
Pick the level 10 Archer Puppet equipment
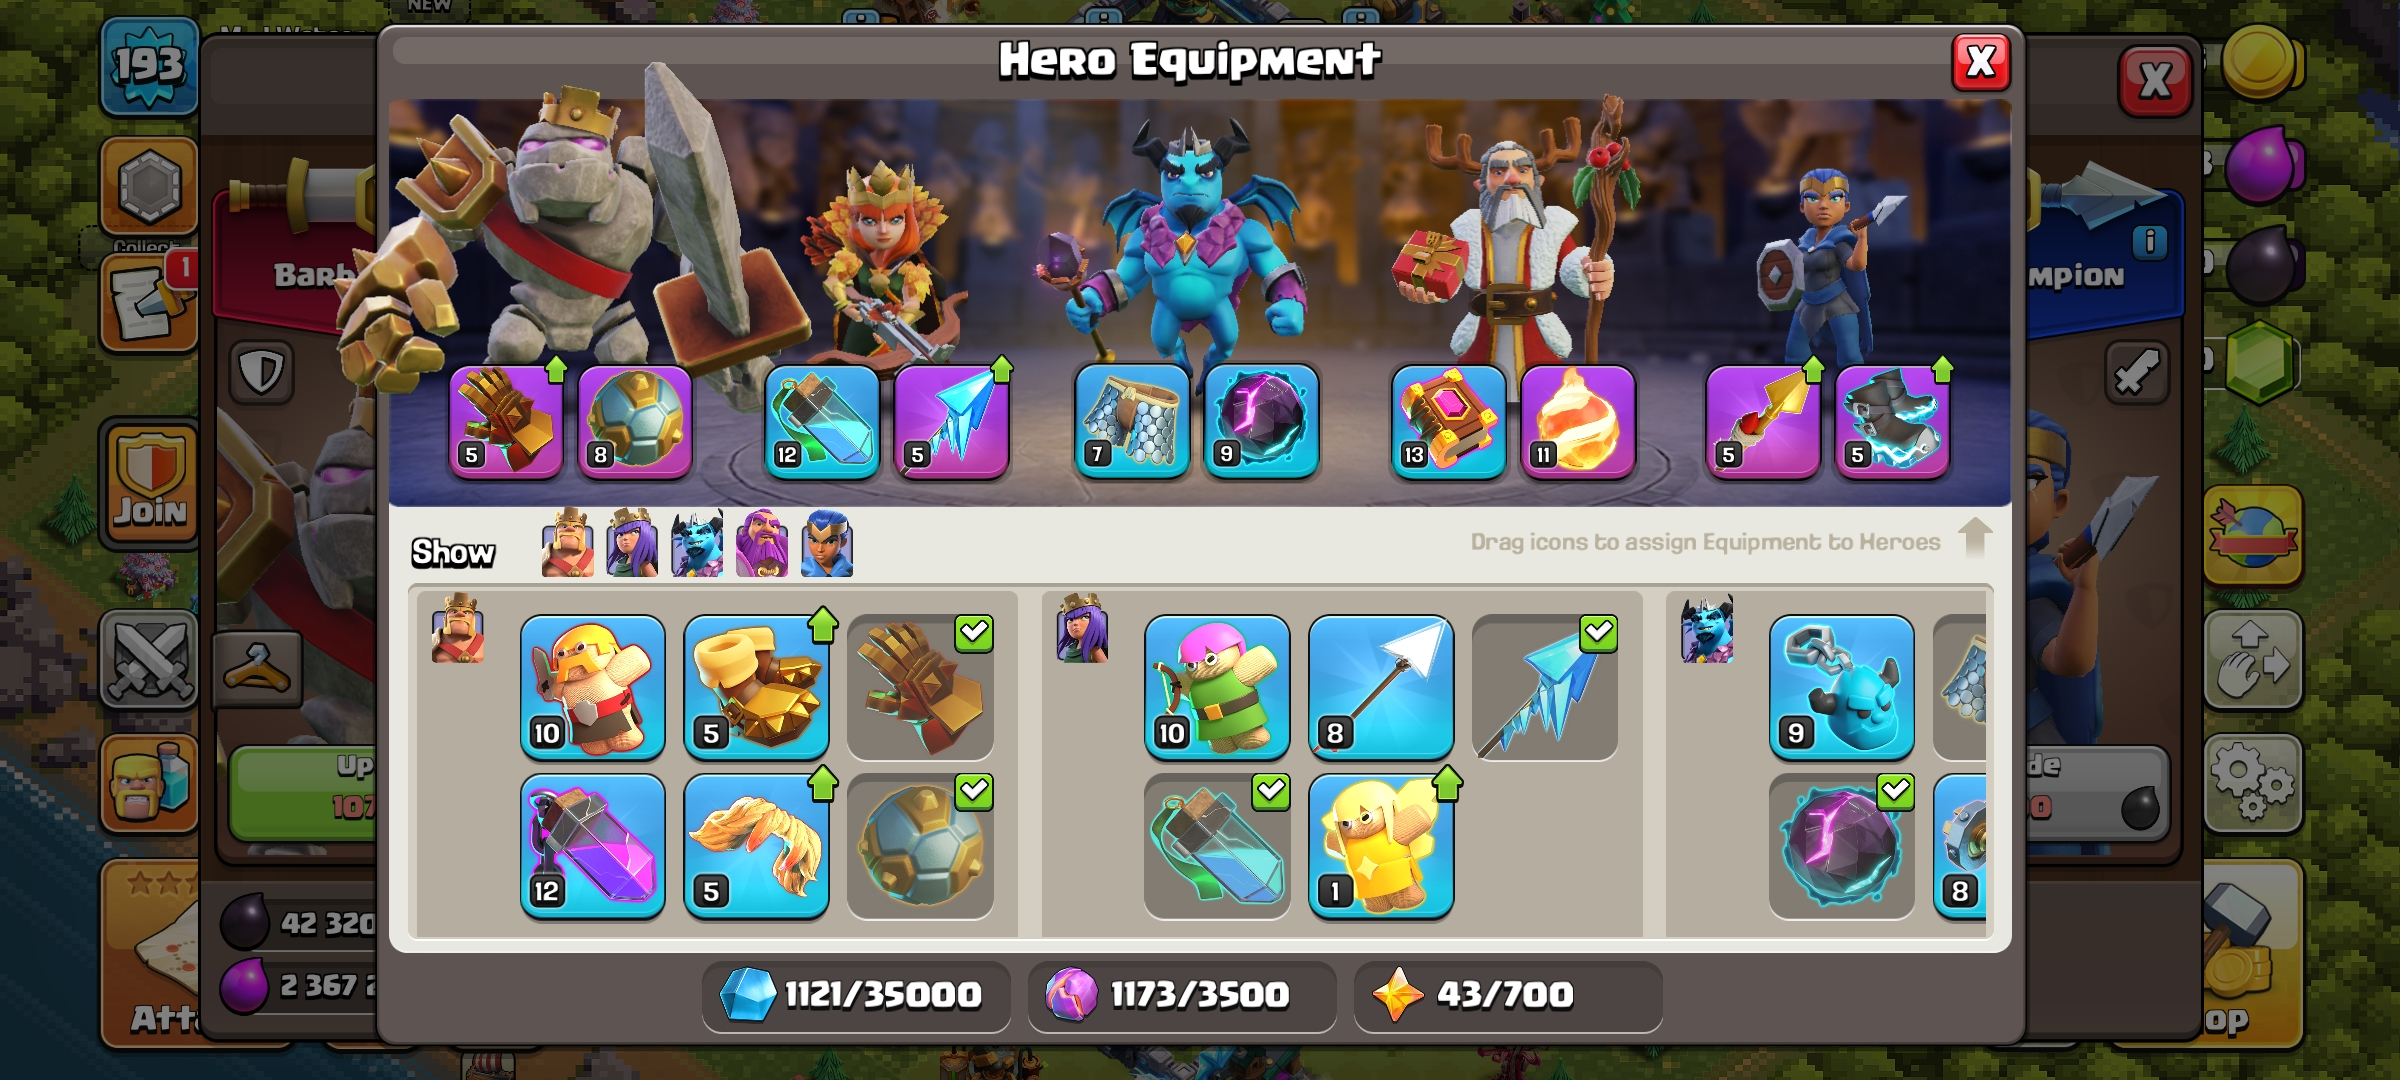click(1216, 687)
